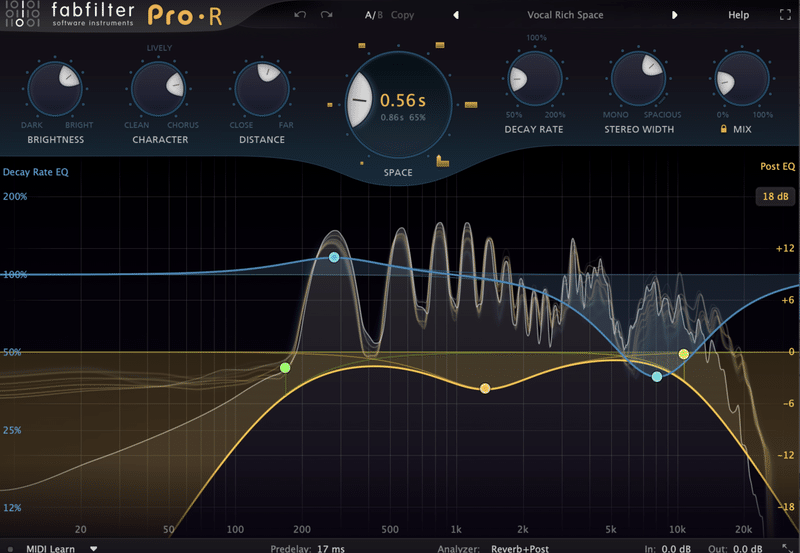
Task: Select yellow post EQ band near 10 kHz
Action: pos(684,354)
